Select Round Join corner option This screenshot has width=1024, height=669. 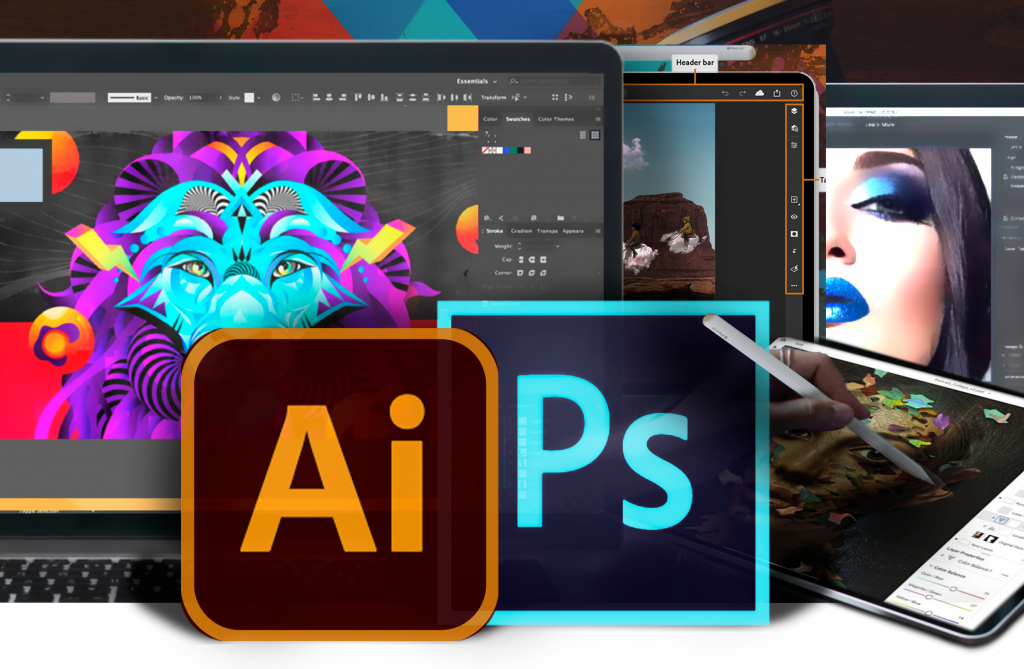click(532, 272)
